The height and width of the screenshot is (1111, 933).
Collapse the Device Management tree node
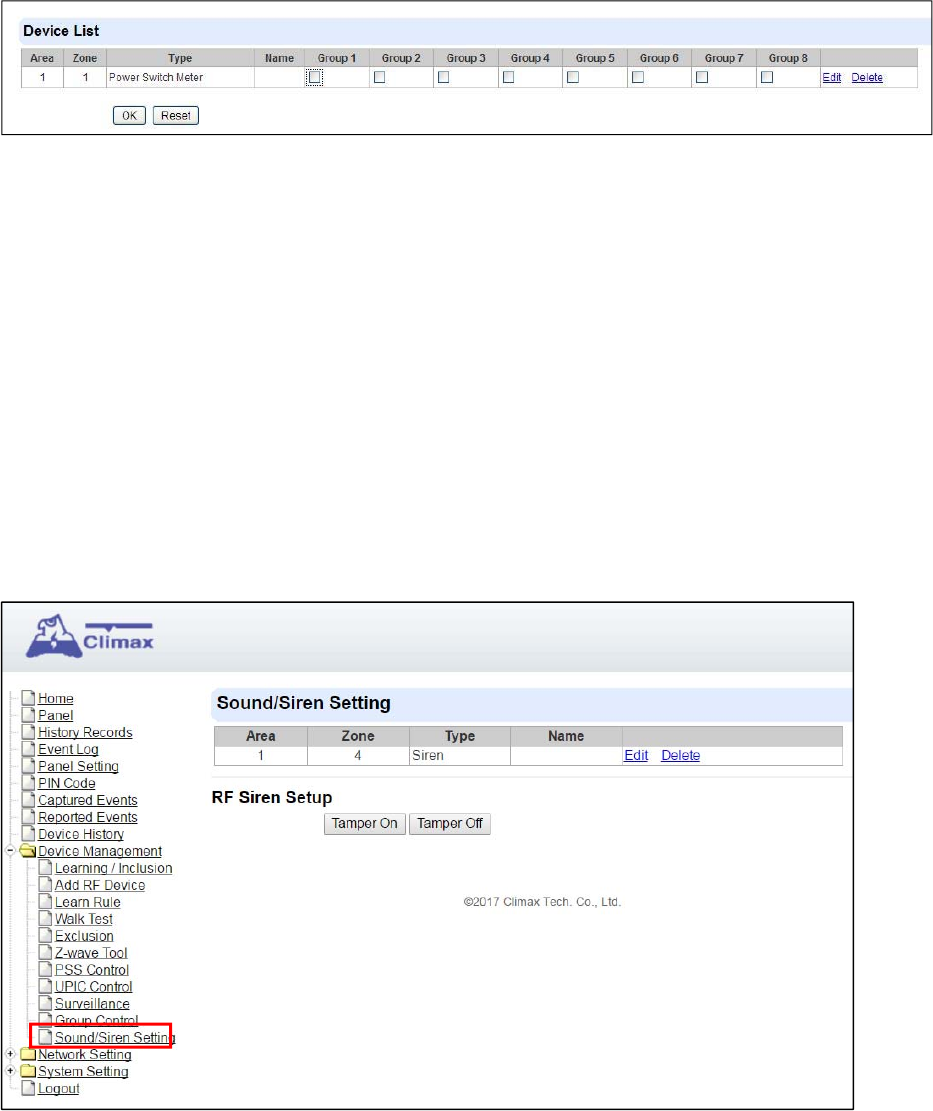click(x=11, y=850)
